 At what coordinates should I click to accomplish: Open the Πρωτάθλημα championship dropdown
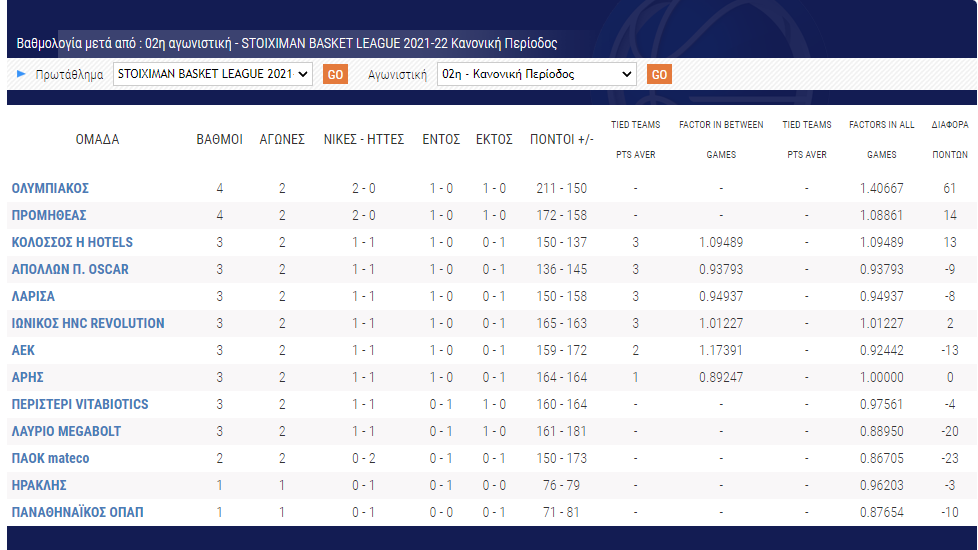[x=212, y=74]
